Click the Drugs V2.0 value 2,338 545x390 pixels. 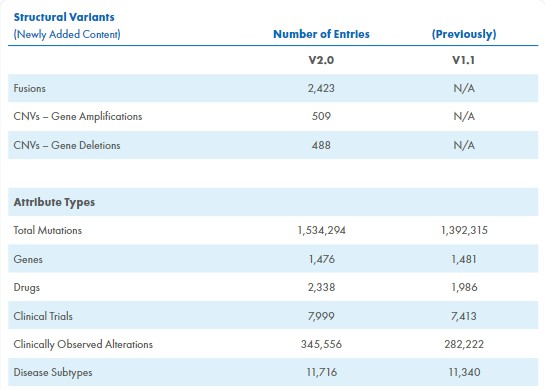pos(321,287)
